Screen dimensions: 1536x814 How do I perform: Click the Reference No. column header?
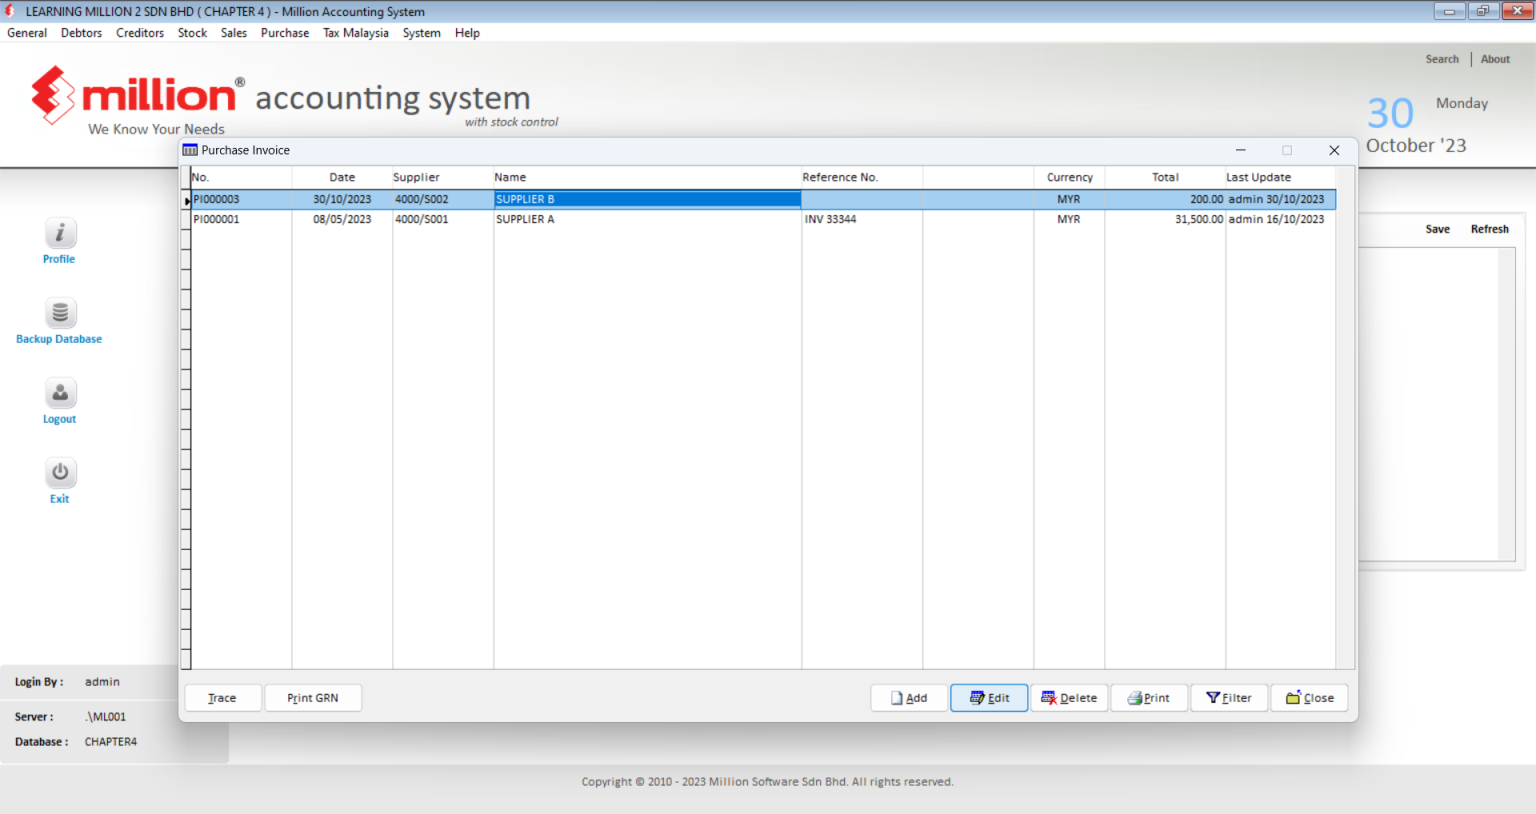pos(862,177)
